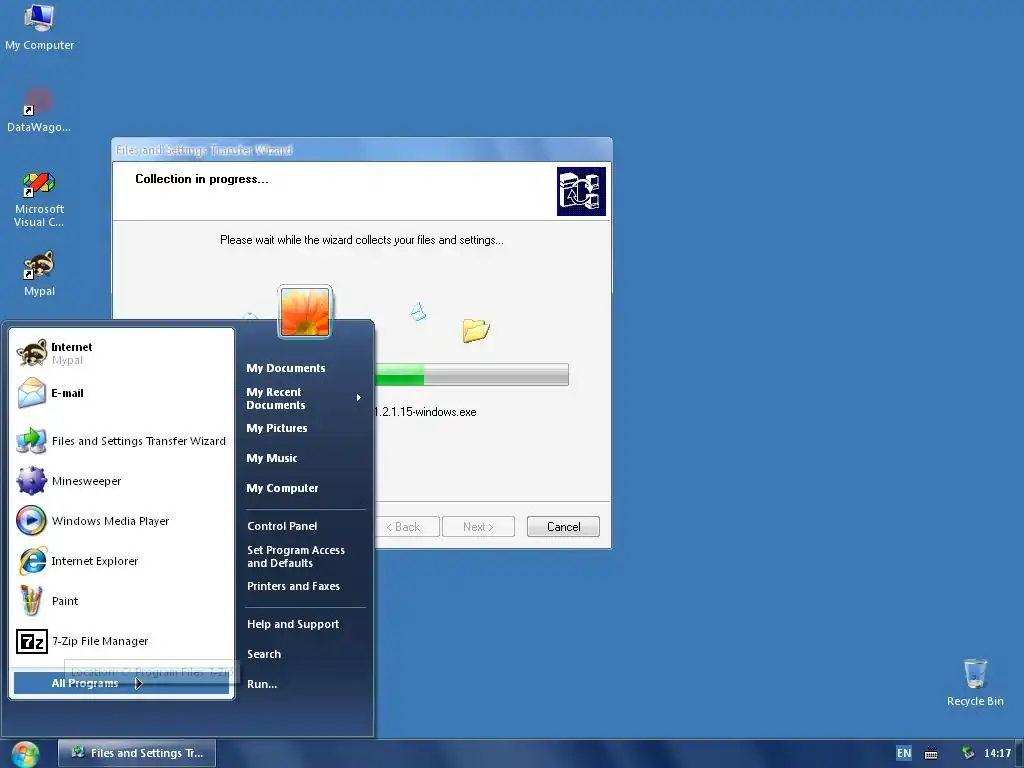Launch Files and Settings Transfer Wizard icon
The width and height of the screenshot is (1024, 768).
coord(31,441)
